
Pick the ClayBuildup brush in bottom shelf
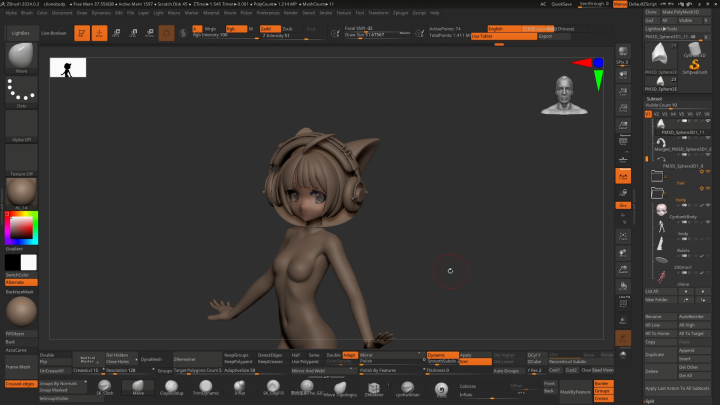tap(173, 388)
